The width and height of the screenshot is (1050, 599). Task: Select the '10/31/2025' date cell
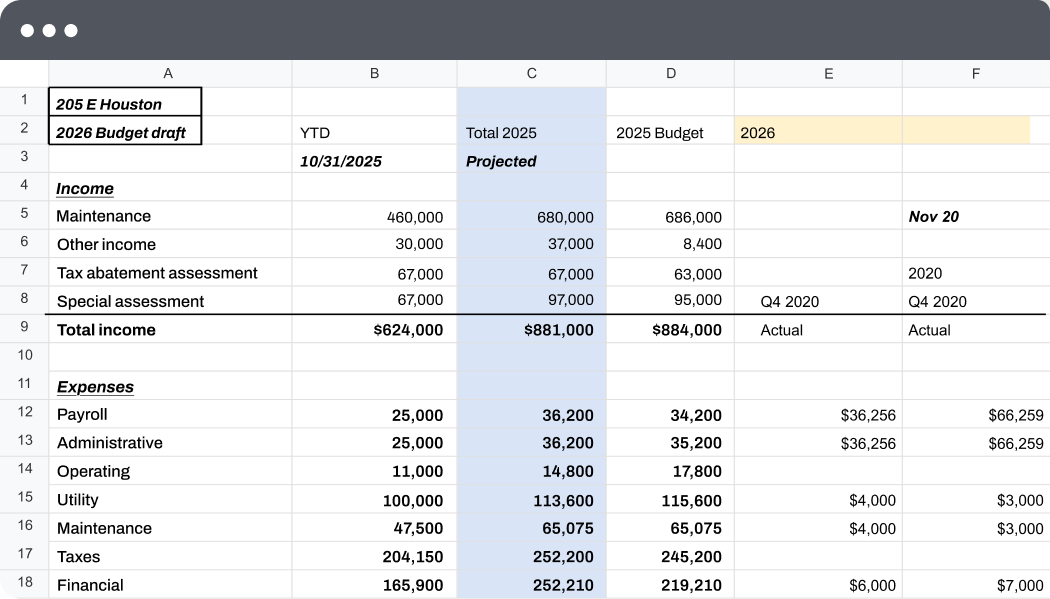[x=374, y=159]
